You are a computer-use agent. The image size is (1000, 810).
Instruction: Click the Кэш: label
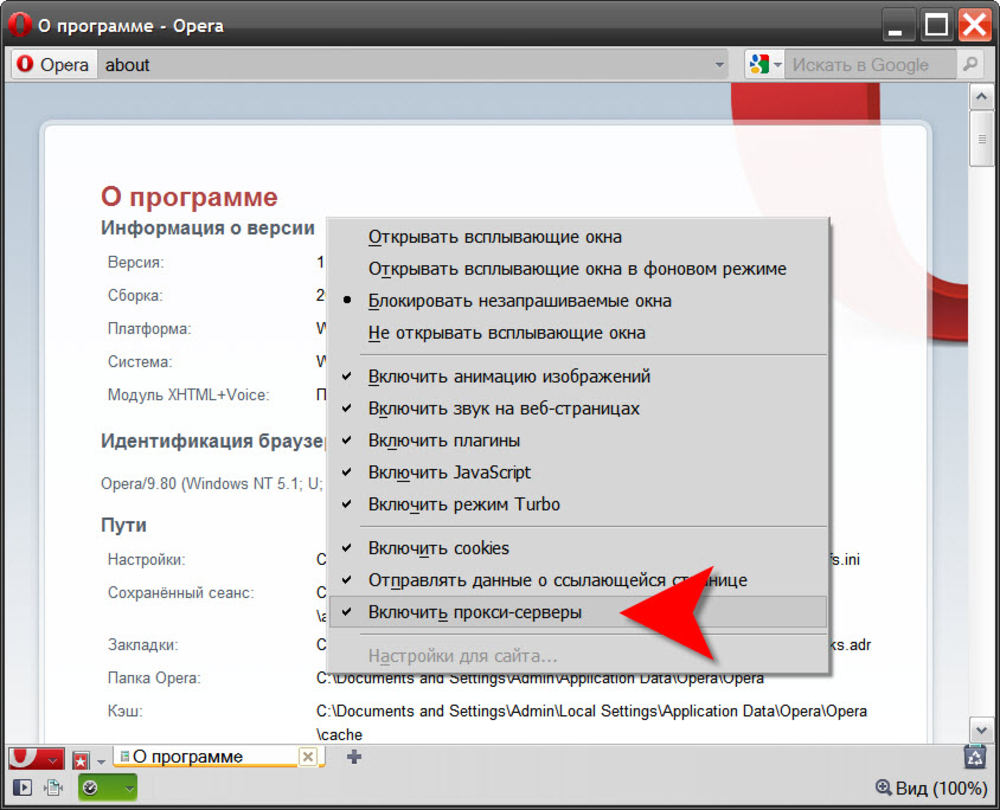[125, 711]
